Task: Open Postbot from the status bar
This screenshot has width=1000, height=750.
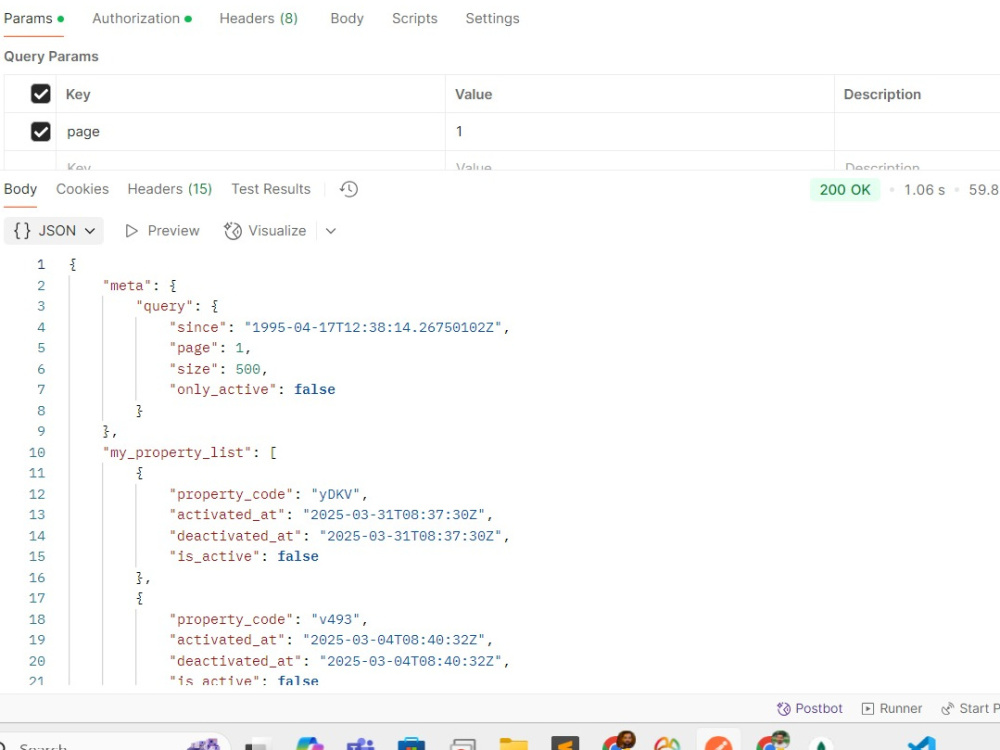Action: click(809, 709)
